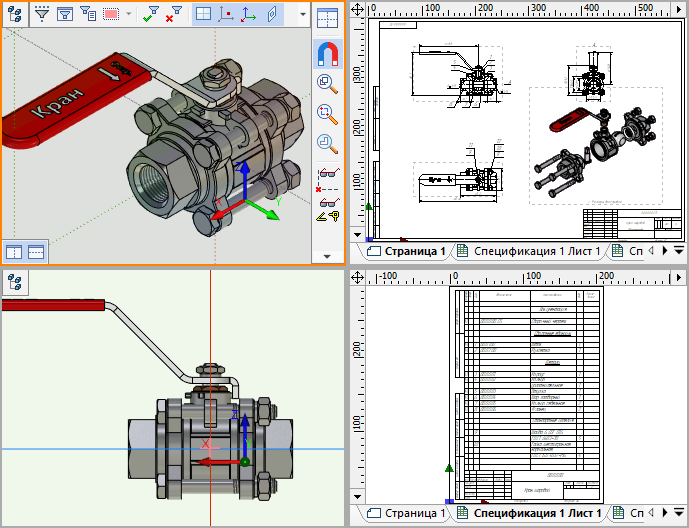The image size is (689, 528).
Task: Toggle the workplane grid display button
Action: click(203, 15)
